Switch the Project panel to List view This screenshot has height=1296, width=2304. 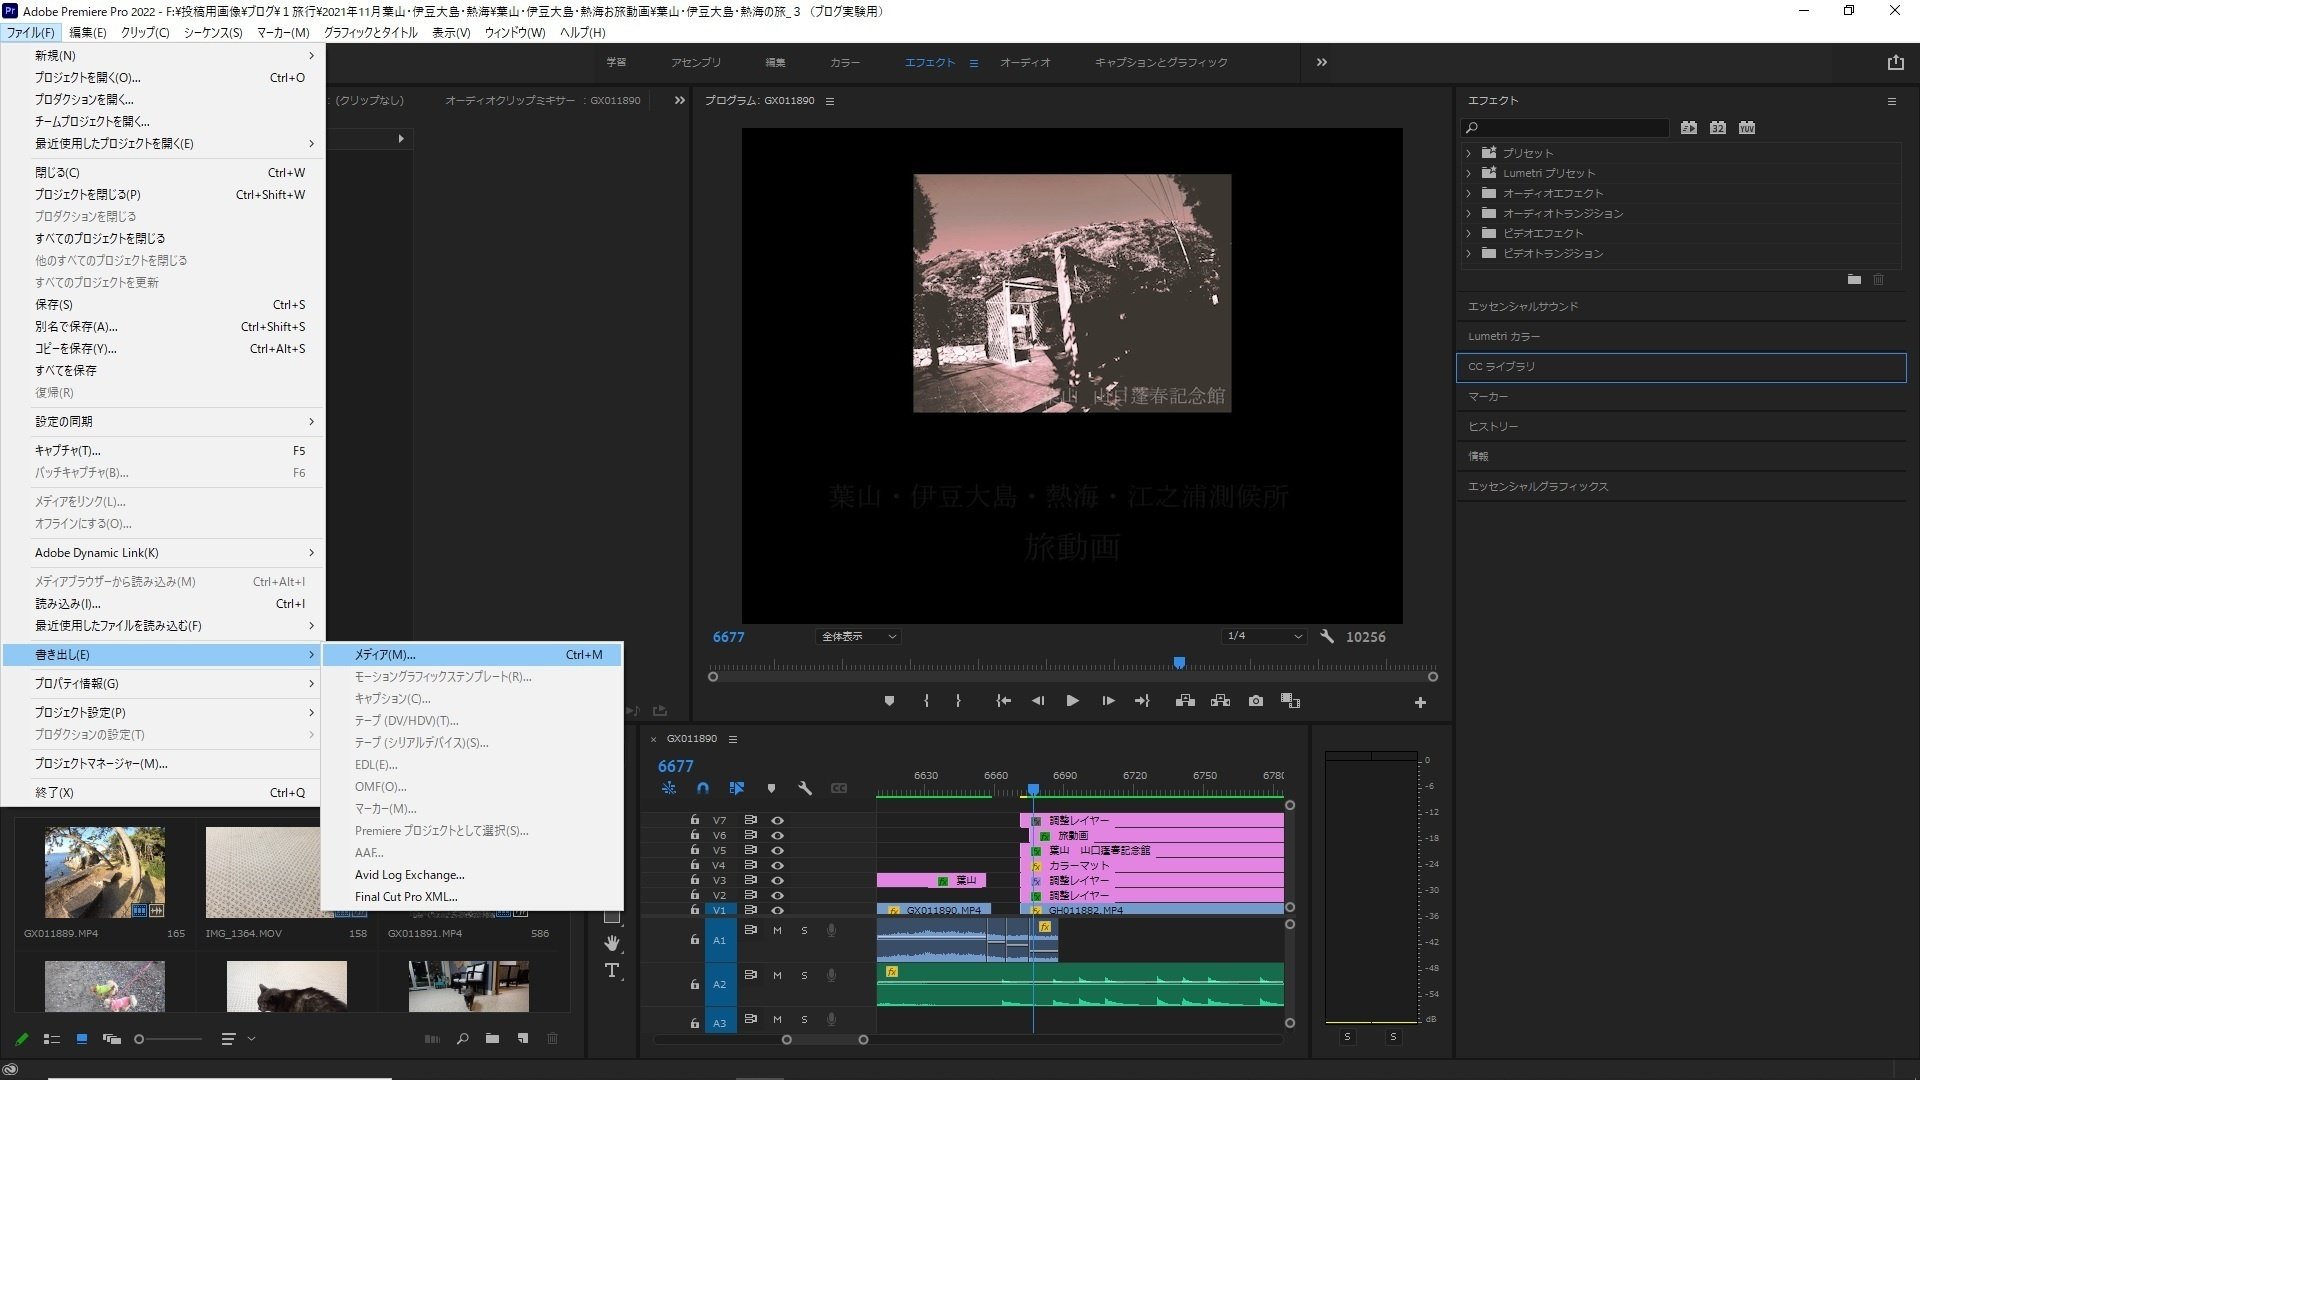tap(51, 1038)
